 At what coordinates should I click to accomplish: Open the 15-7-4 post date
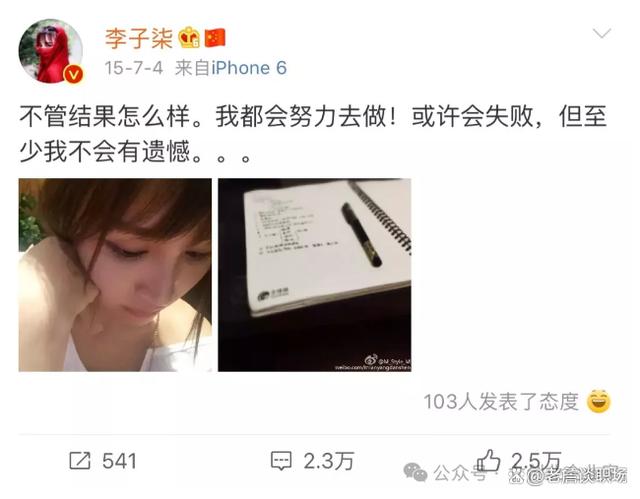pos(133,68)
